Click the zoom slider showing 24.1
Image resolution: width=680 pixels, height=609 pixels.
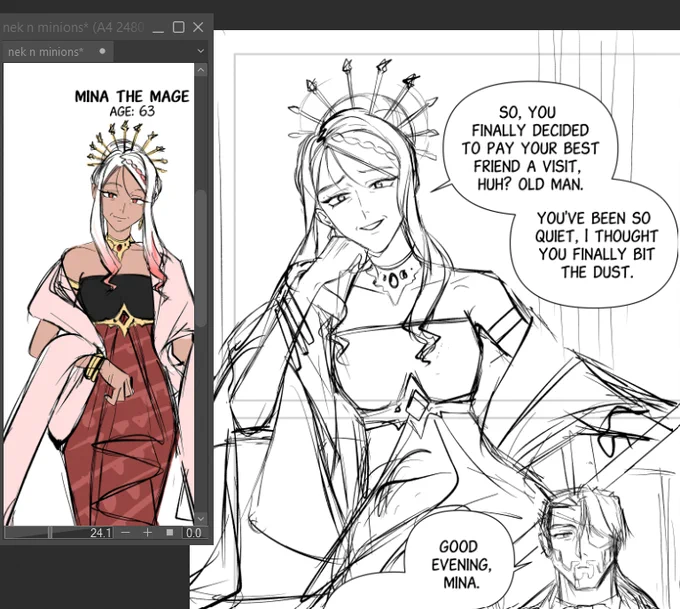point(59,532)
